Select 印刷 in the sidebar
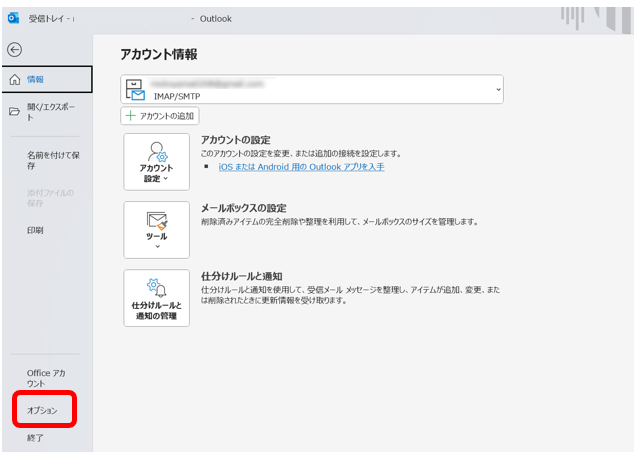 click(x=47, y=230)
